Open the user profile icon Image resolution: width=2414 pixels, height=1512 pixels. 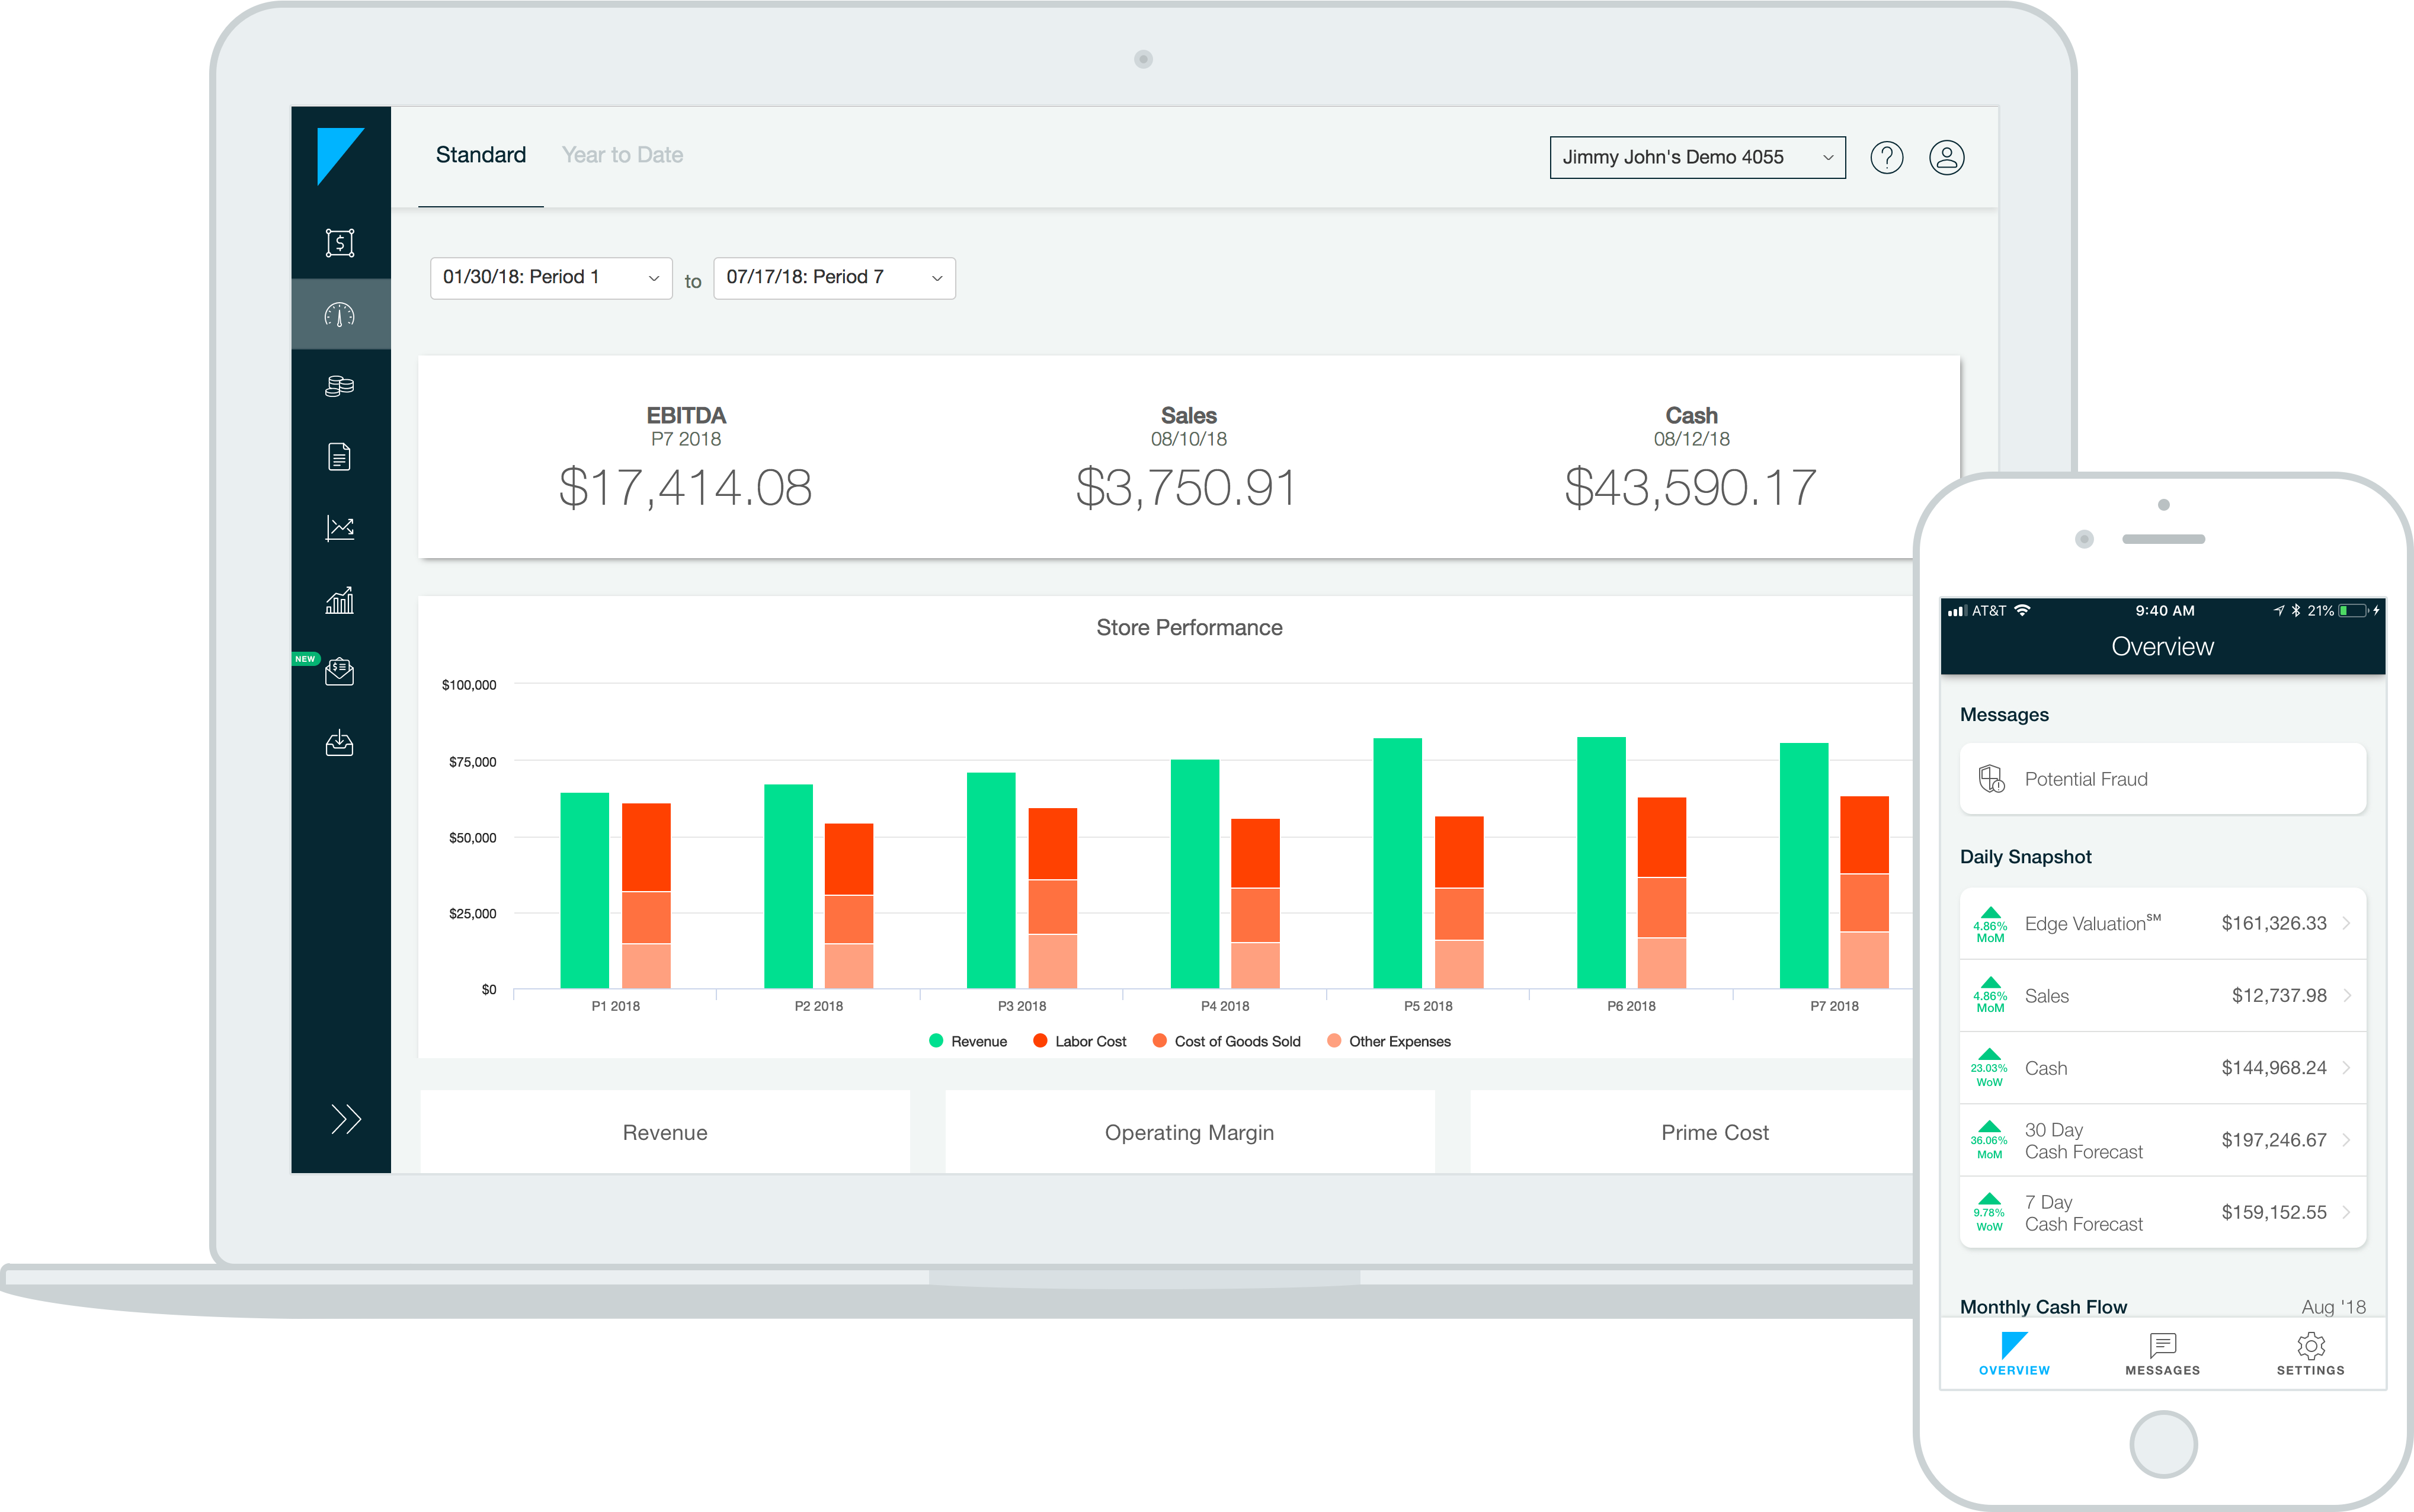pos(1946,157)
